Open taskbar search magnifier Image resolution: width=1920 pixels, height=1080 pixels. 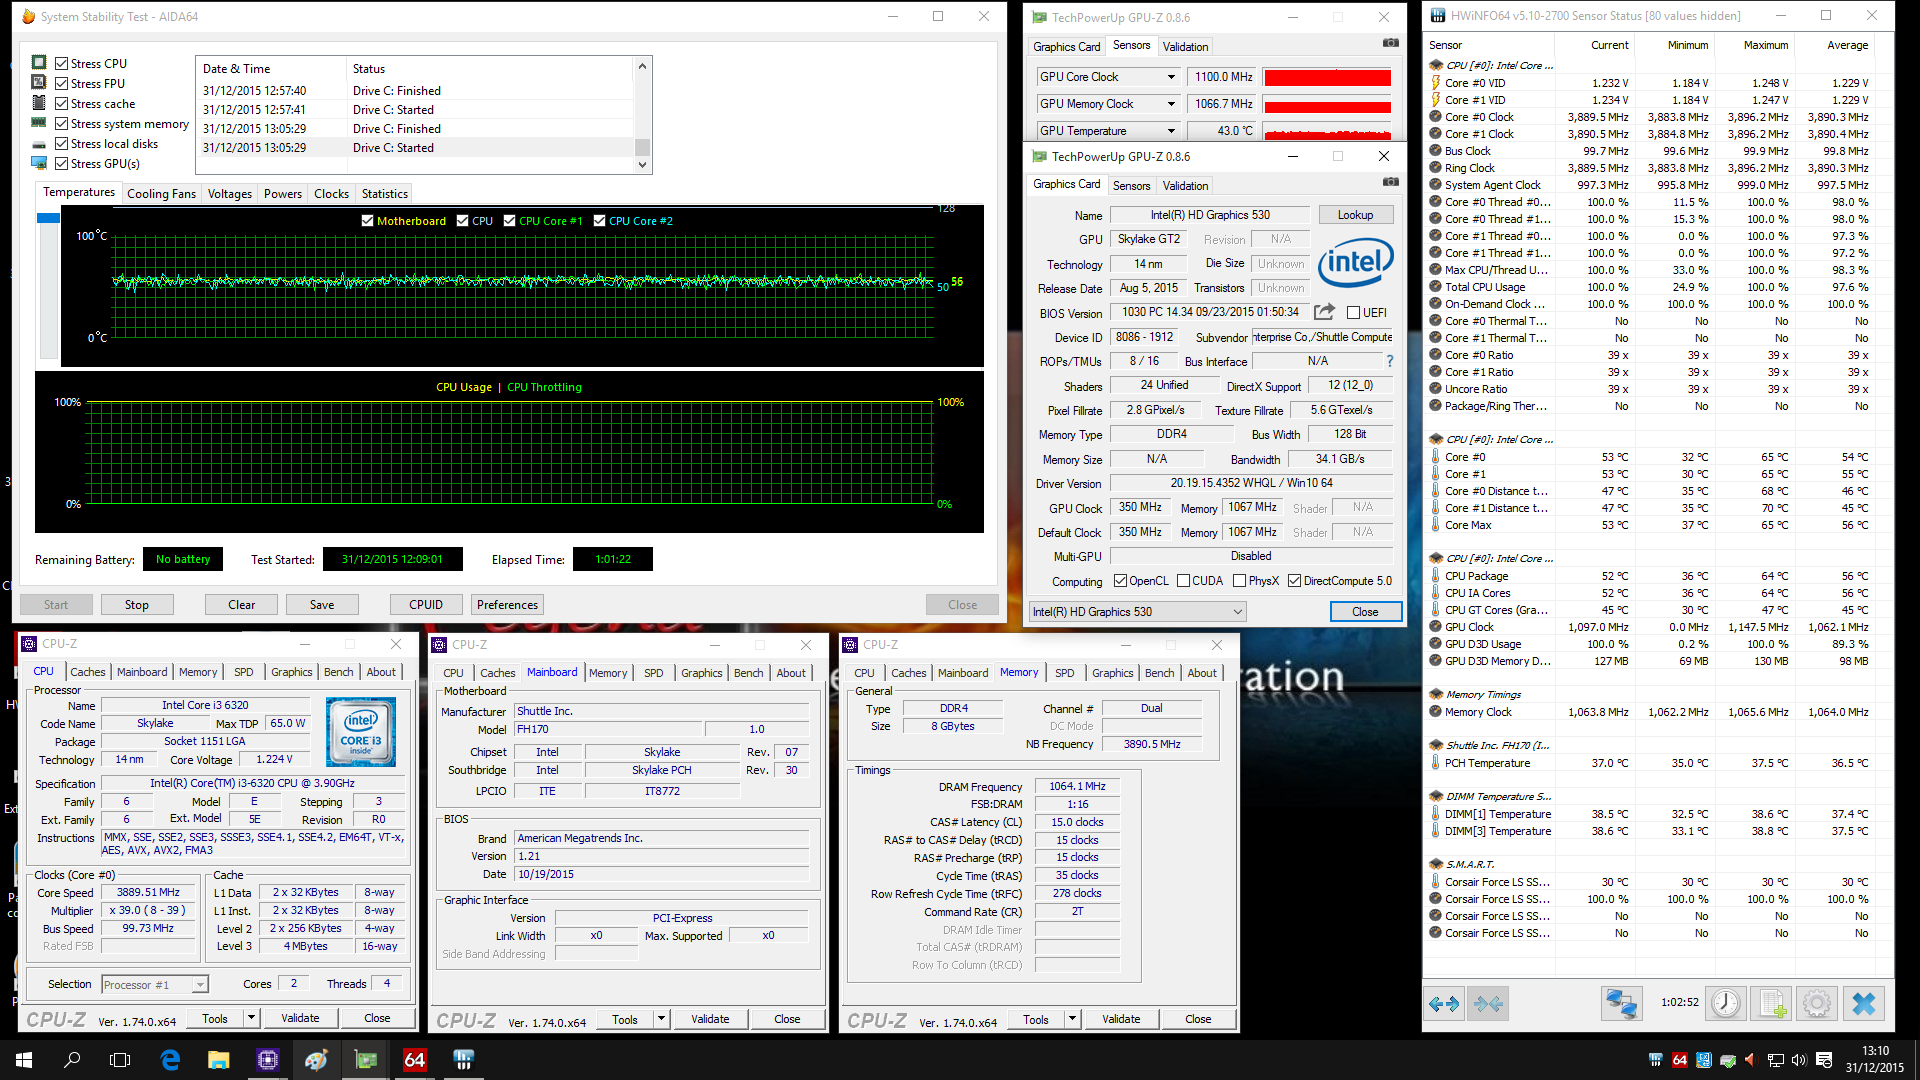[x=72, y=1060]
